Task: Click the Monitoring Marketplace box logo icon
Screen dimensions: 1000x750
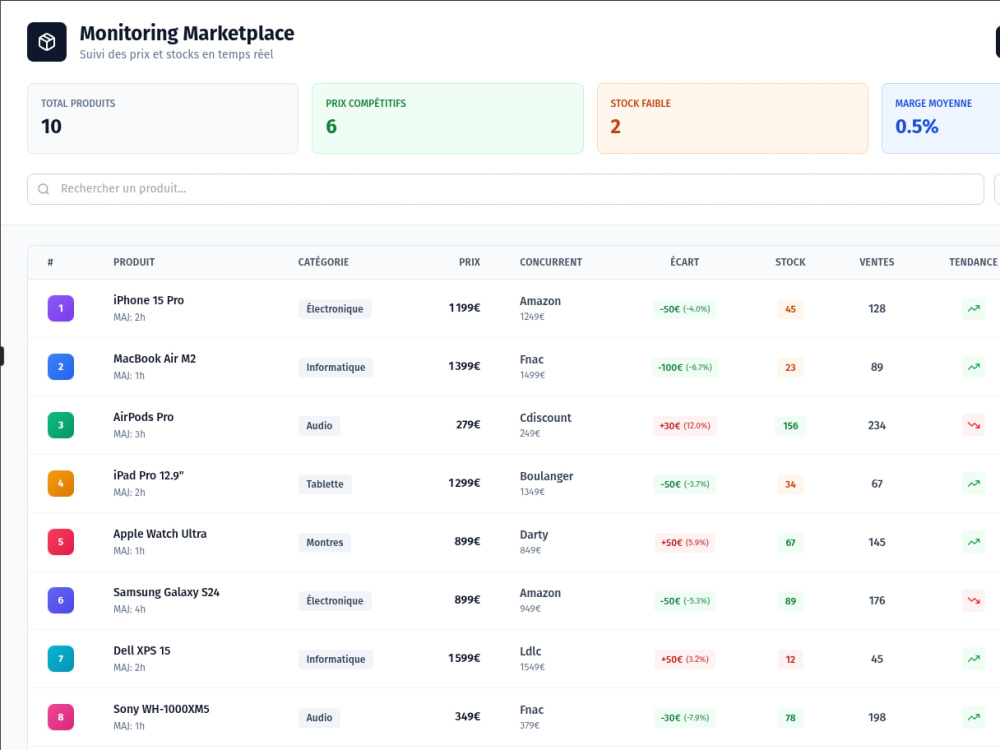Action: pyautogui.click(x=47, y=42)
